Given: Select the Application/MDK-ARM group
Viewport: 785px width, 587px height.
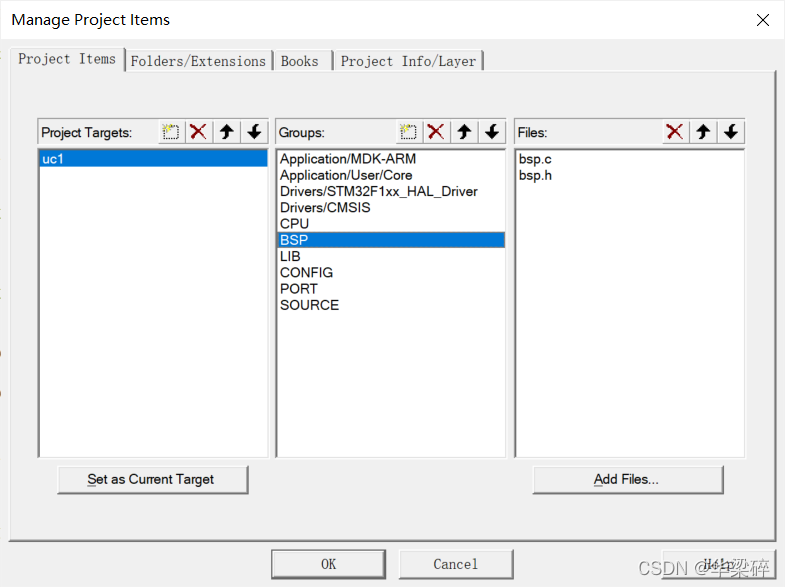Looking at the screenshot, I should click(x=391, y=159).
